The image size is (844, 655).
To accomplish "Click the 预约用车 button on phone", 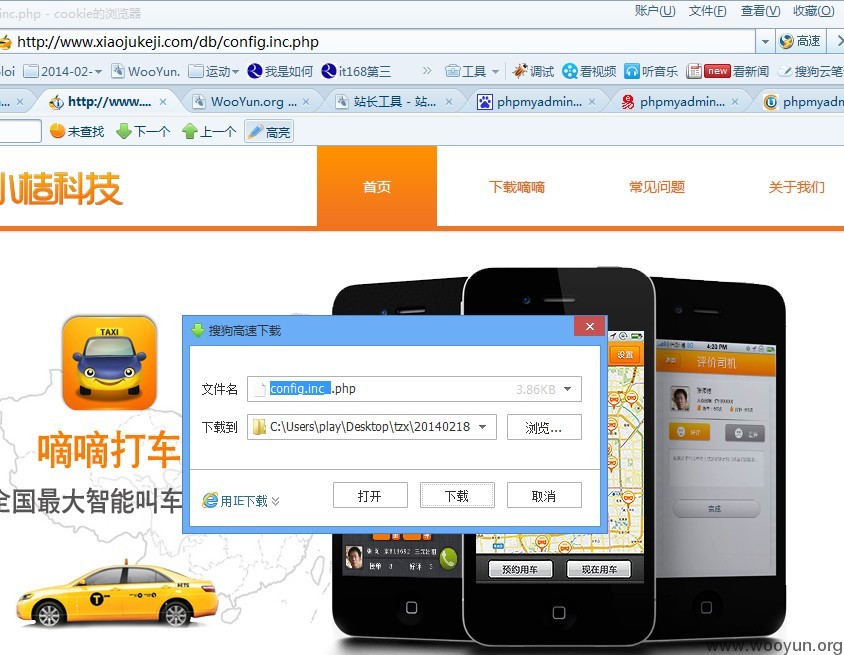I will 520,569.
